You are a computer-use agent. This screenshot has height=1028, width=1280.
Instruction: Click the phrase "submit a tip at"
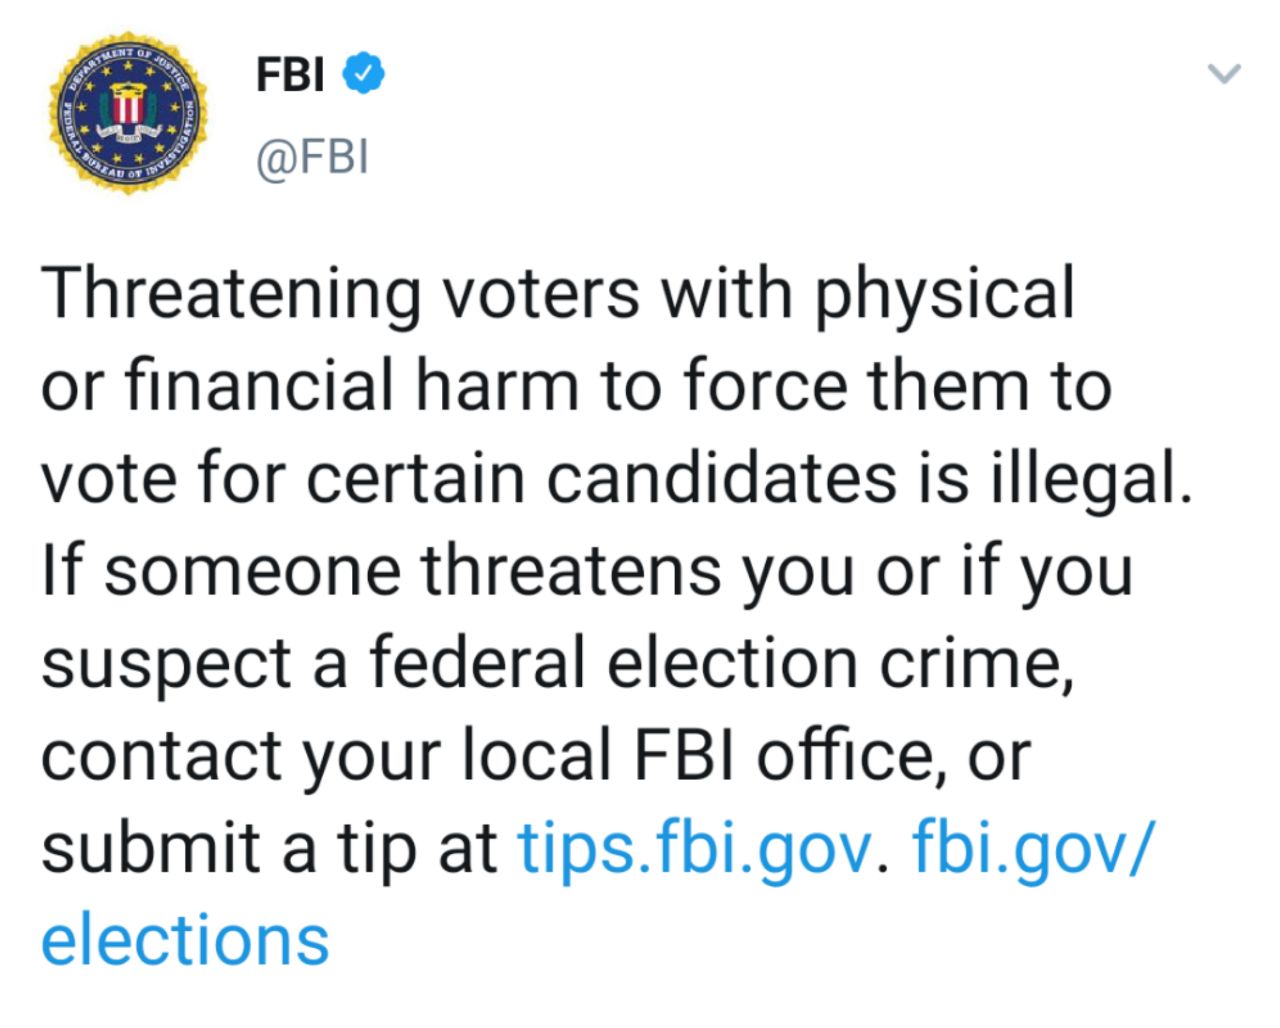(269, 850)
